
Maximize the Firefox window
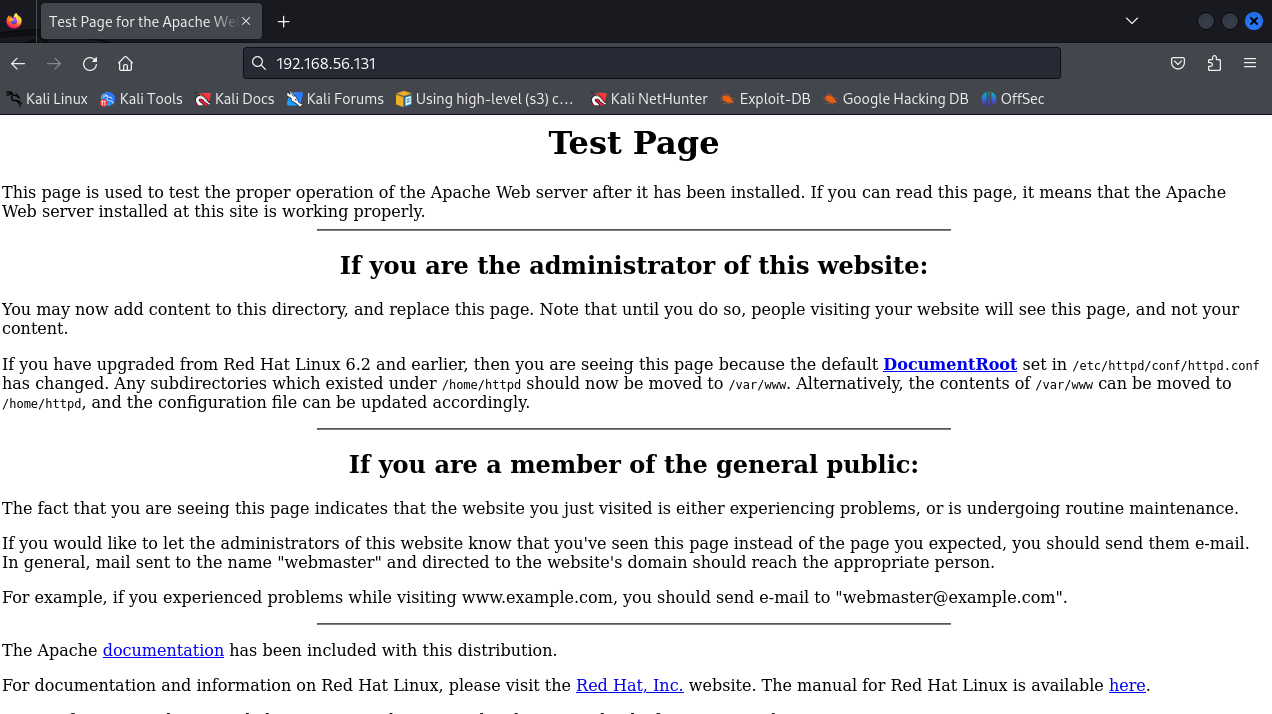click(1230, 21)
